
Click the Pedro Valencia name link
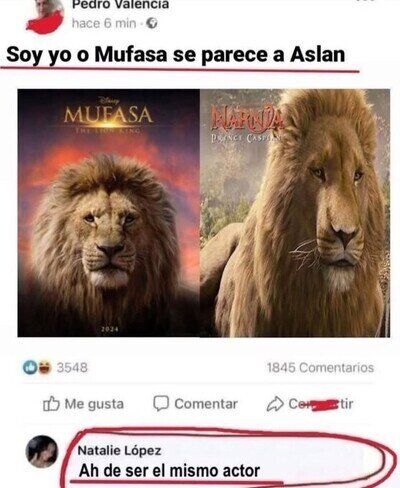pyautogui.click(x=121, y=5)
